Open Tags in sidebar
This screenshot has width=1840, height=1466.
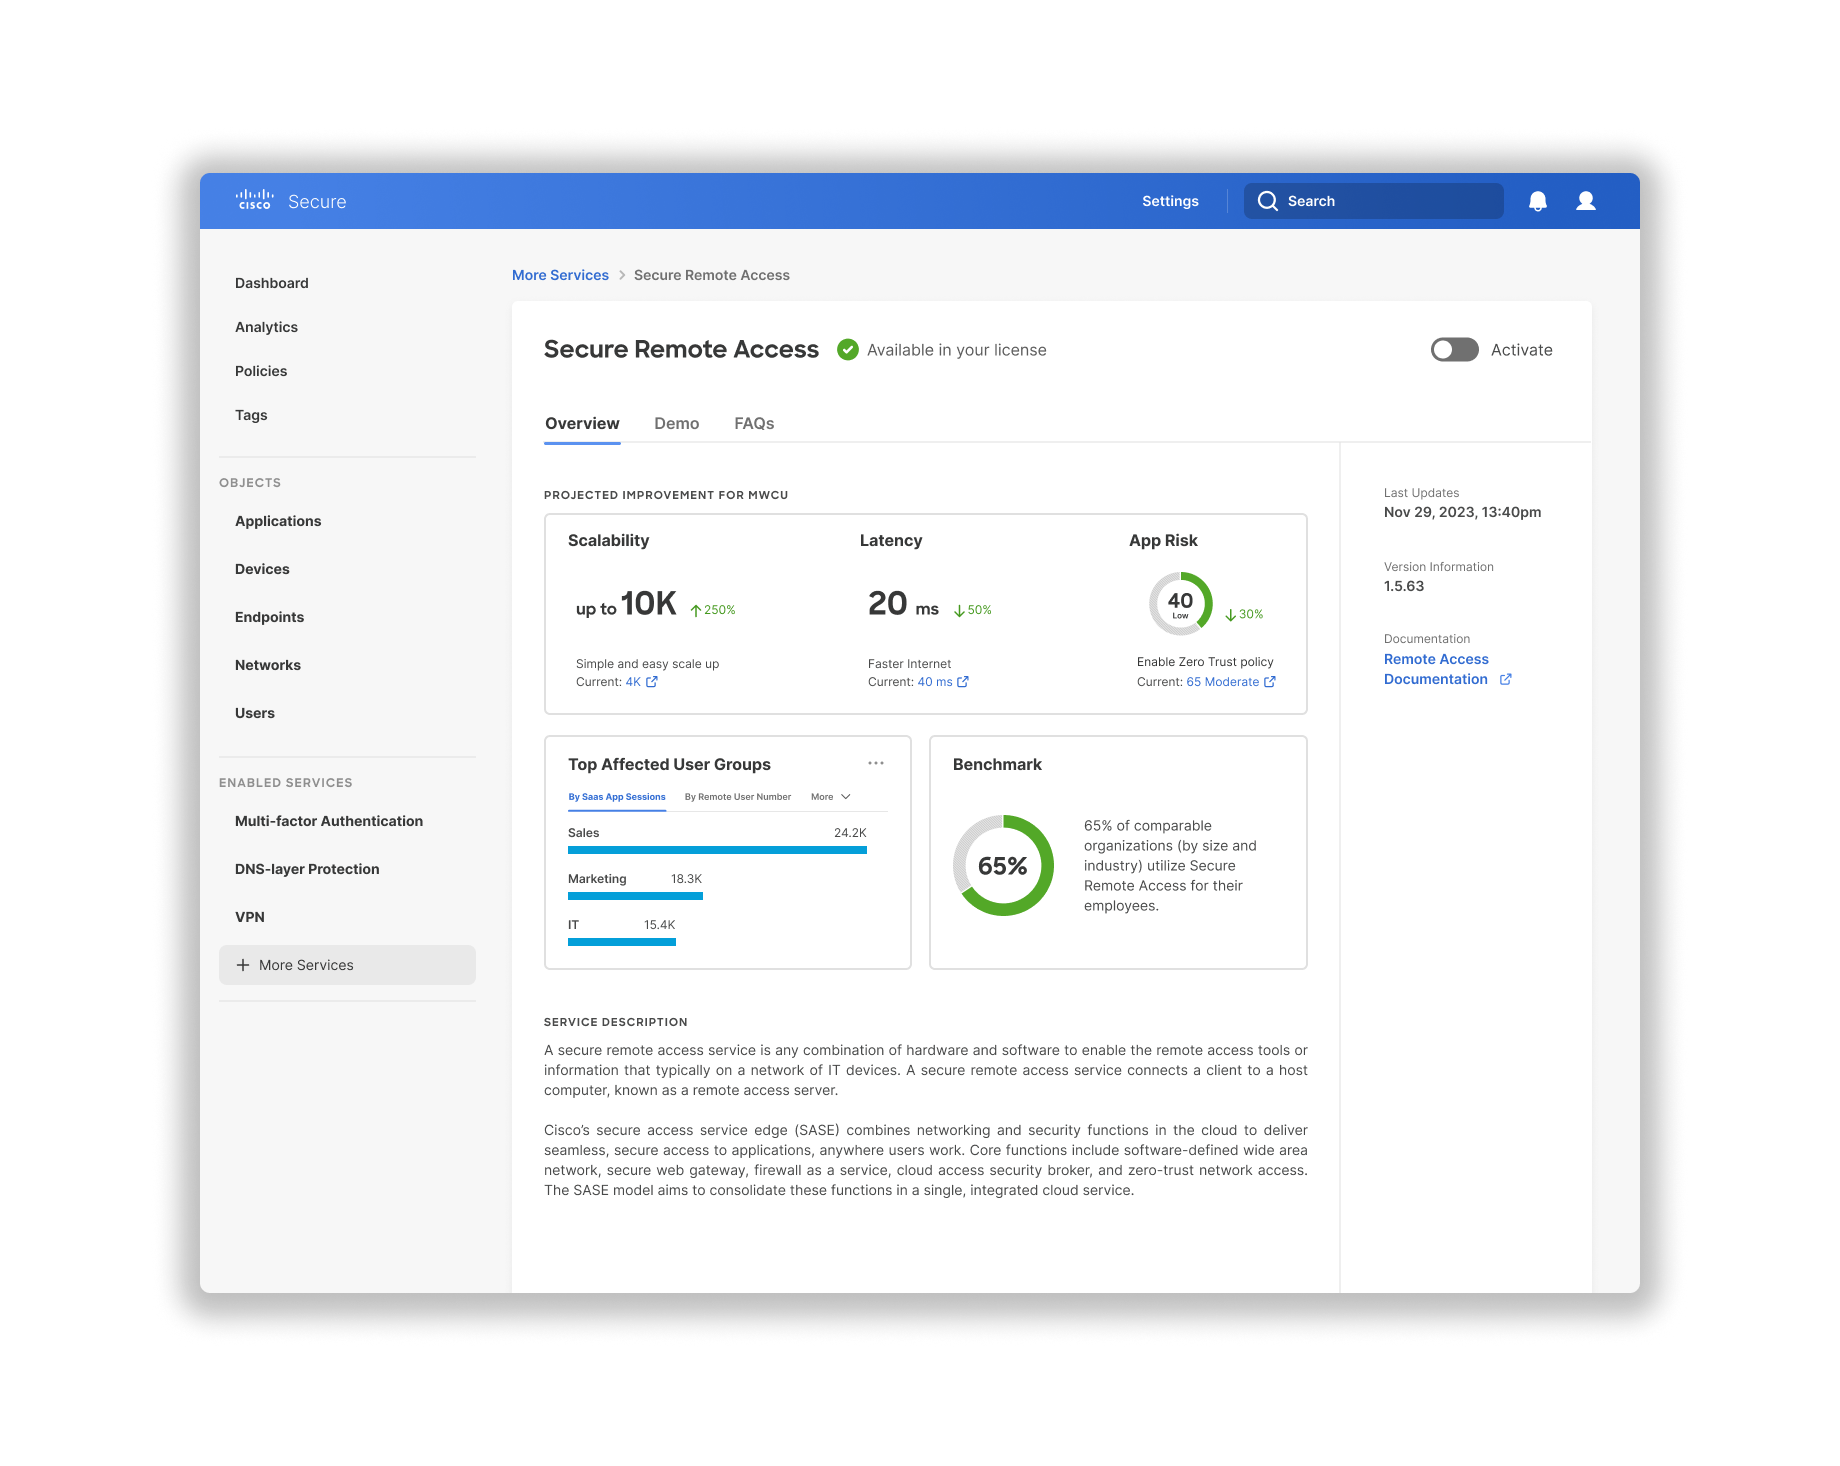click(251, 415)
